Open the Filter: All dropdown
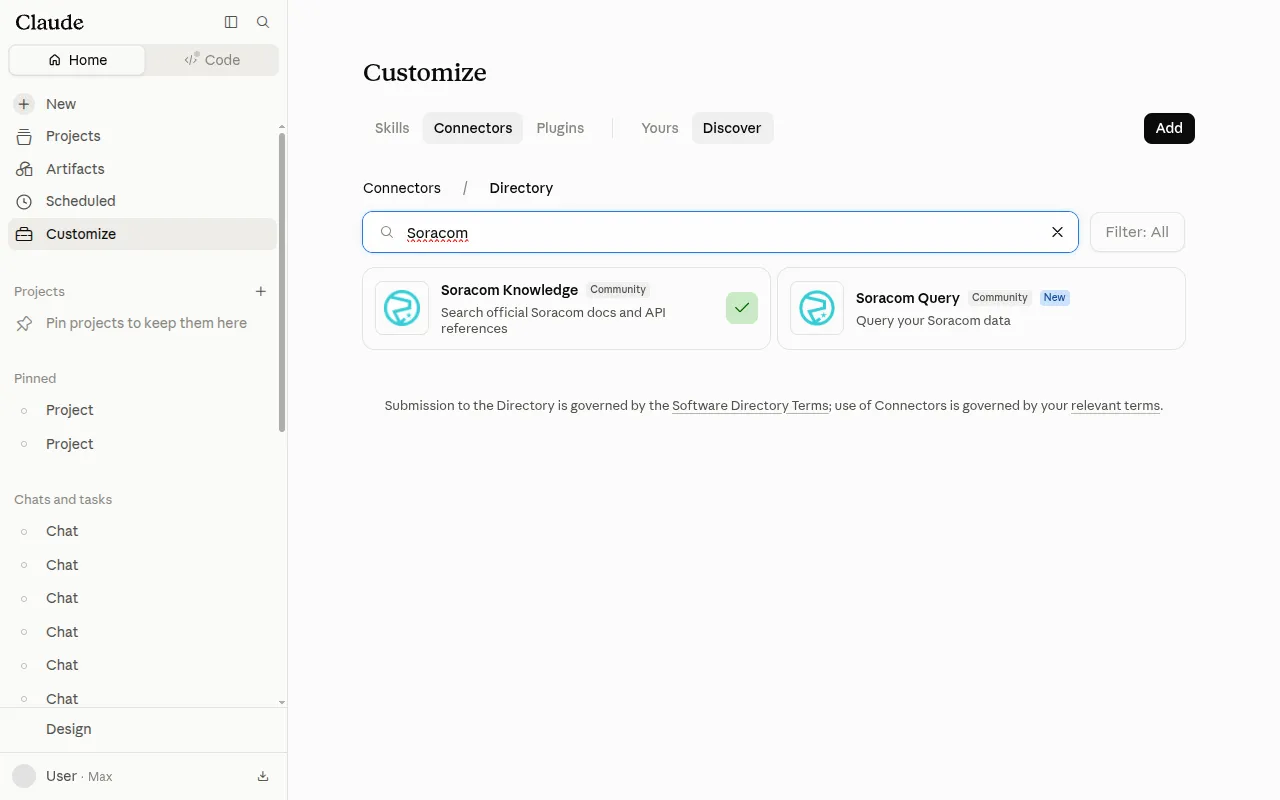This screenshot has width=1280, height=800. [1137, 232]
